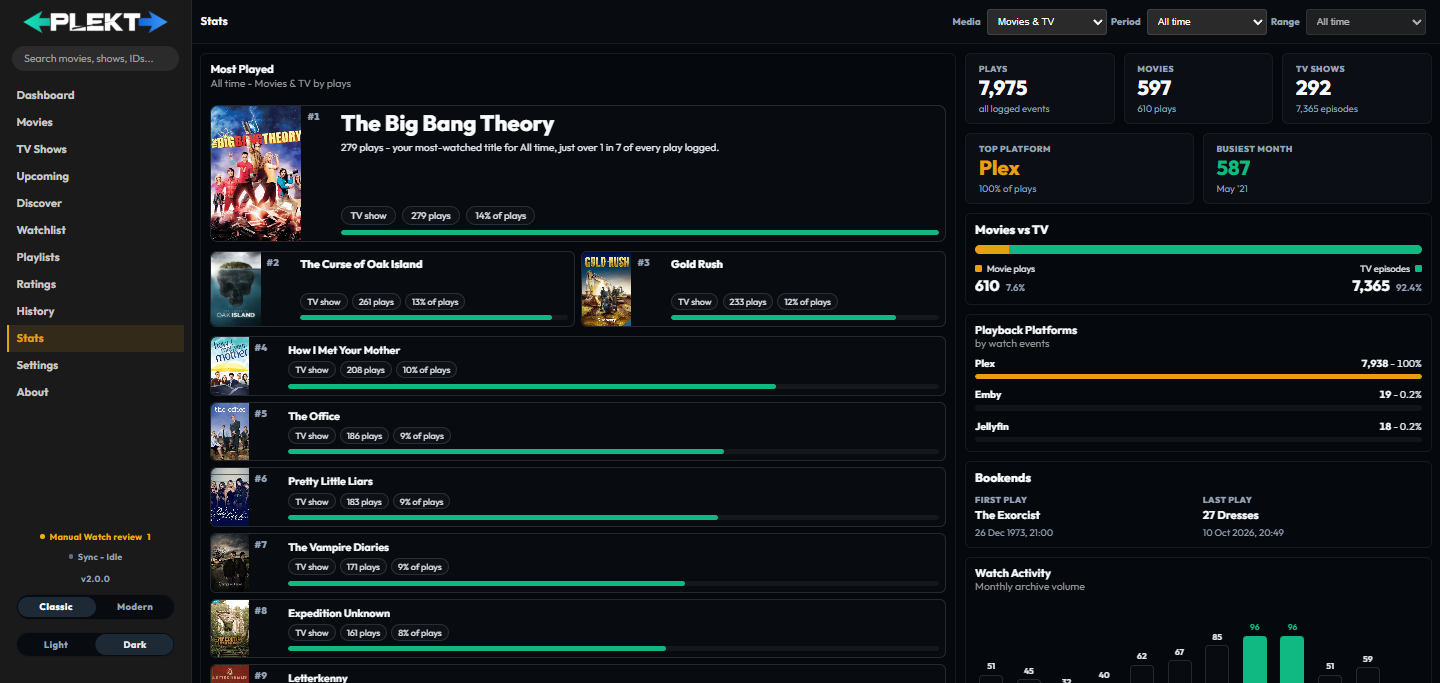Select the Light theme
Screen dimensions: 1440x683
click(x=56, y=645)
